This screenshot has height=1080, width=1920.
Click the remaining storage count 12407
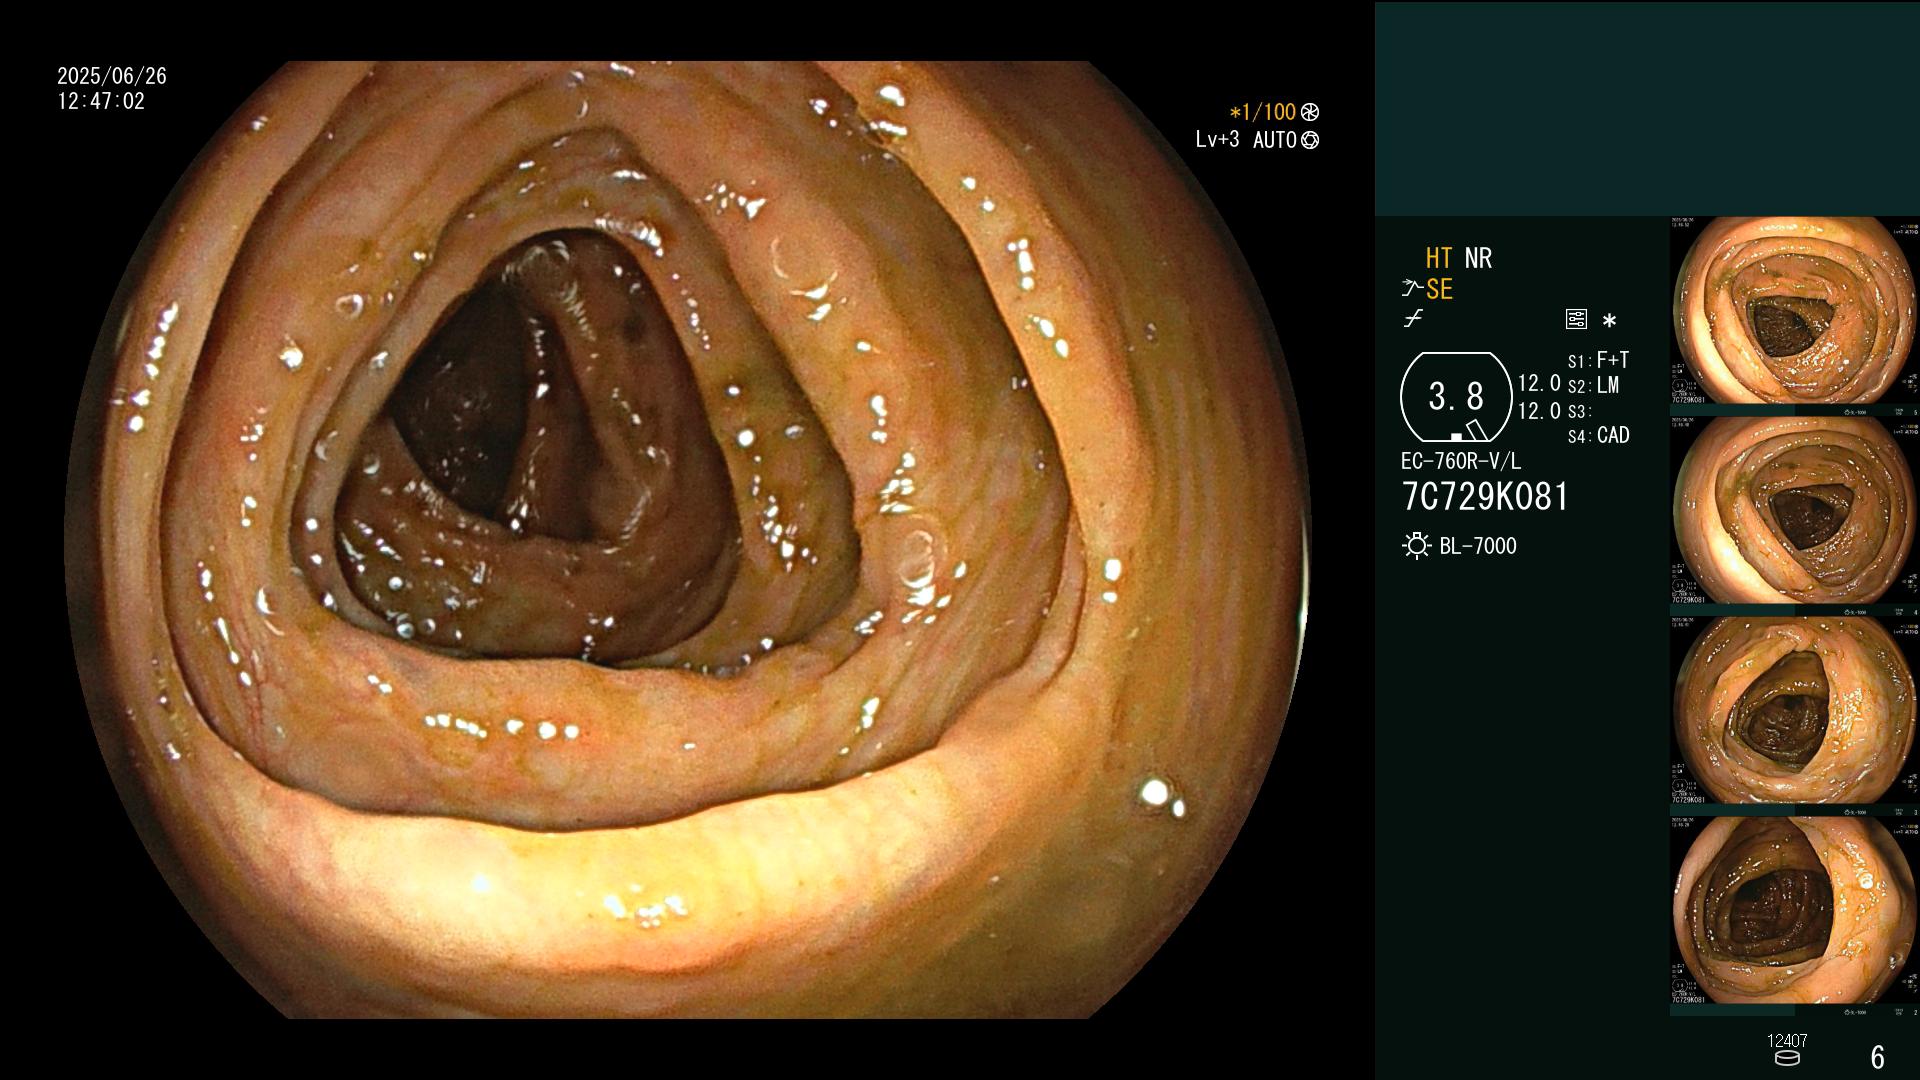coord(1787,1041)
